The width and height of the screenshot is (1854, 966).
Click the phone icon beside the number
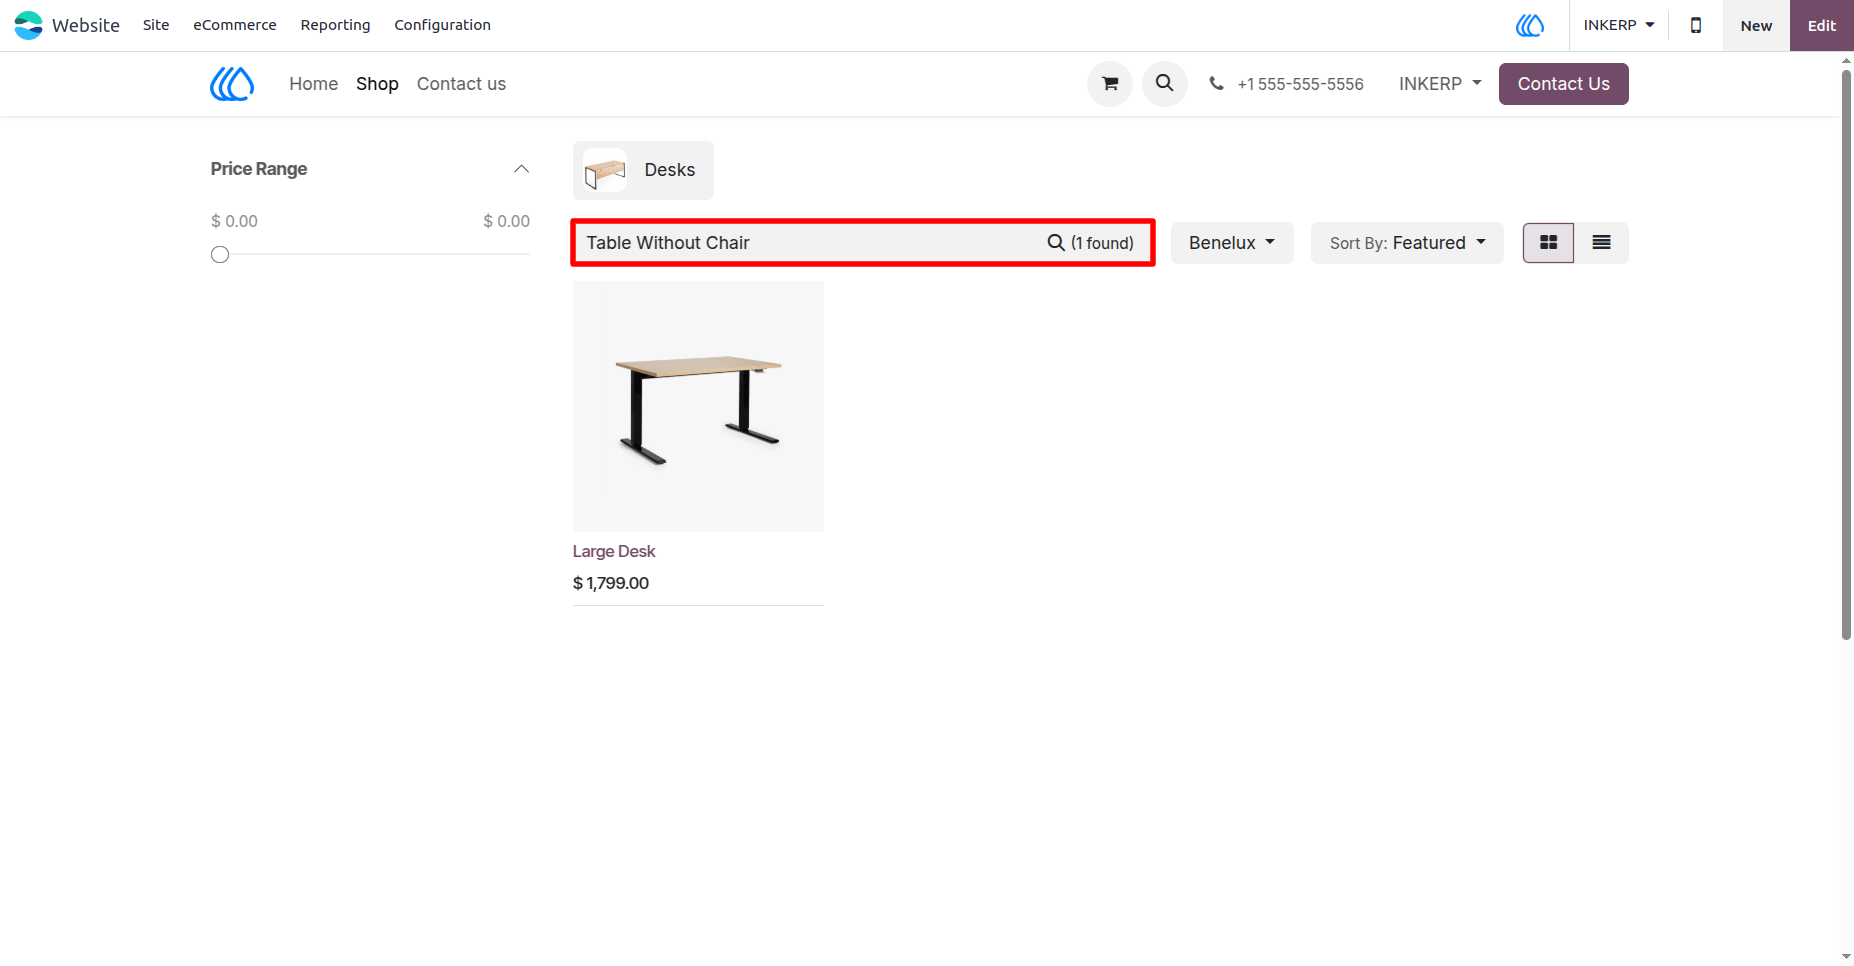pos(1216,84)
